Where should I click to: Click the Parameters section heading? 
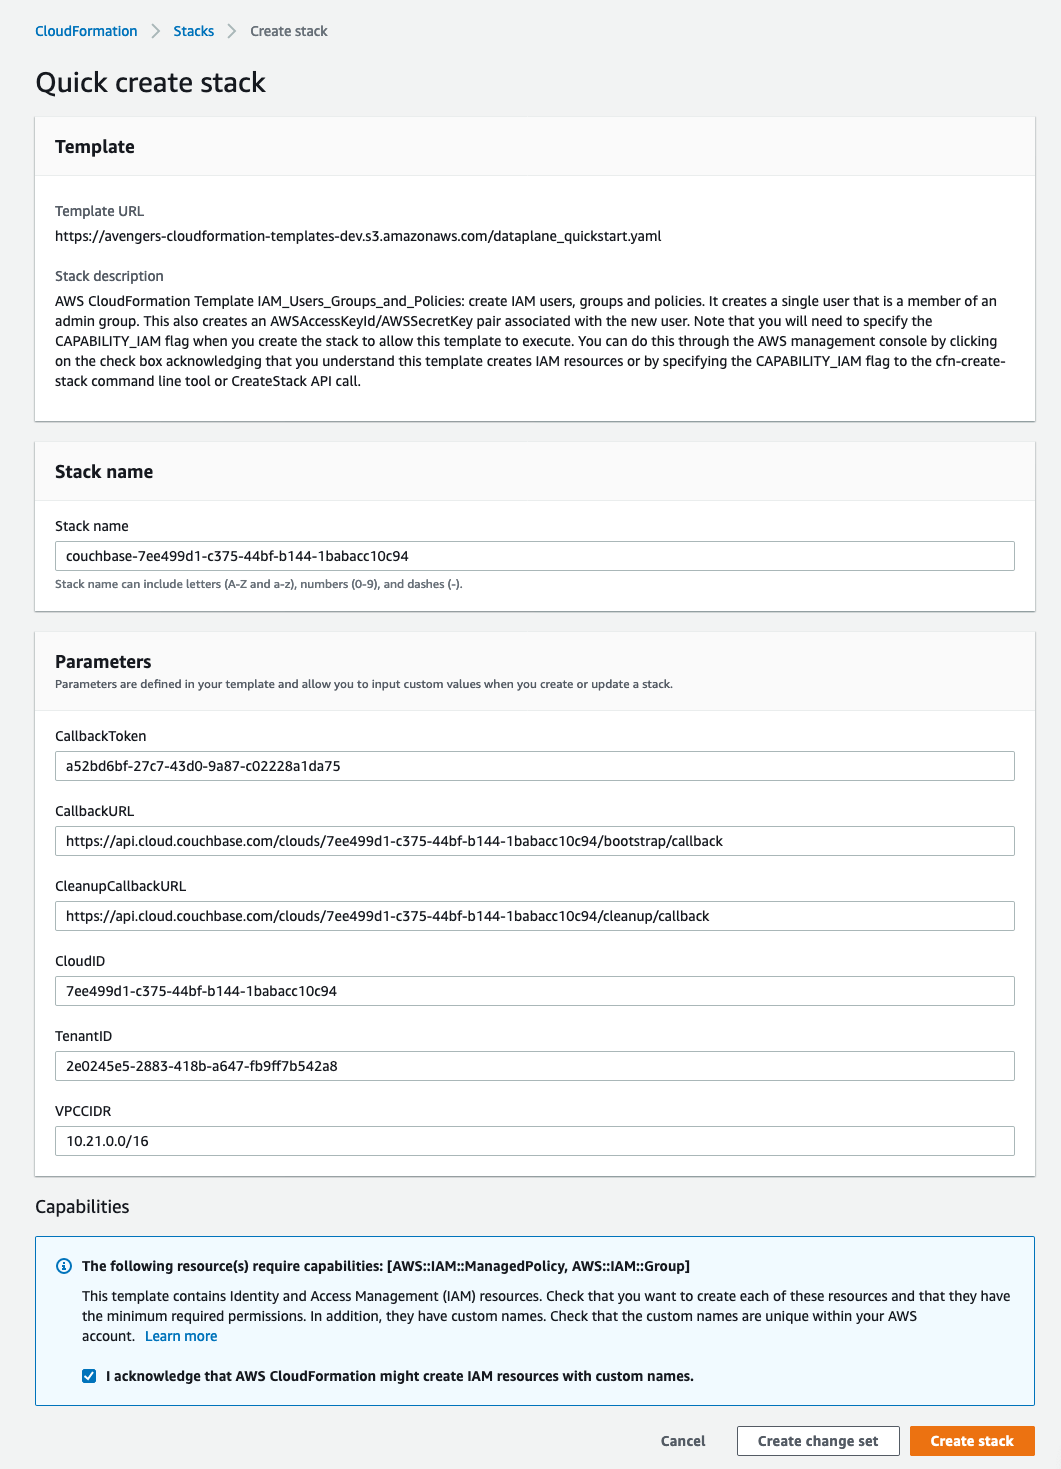pos(103,661)
